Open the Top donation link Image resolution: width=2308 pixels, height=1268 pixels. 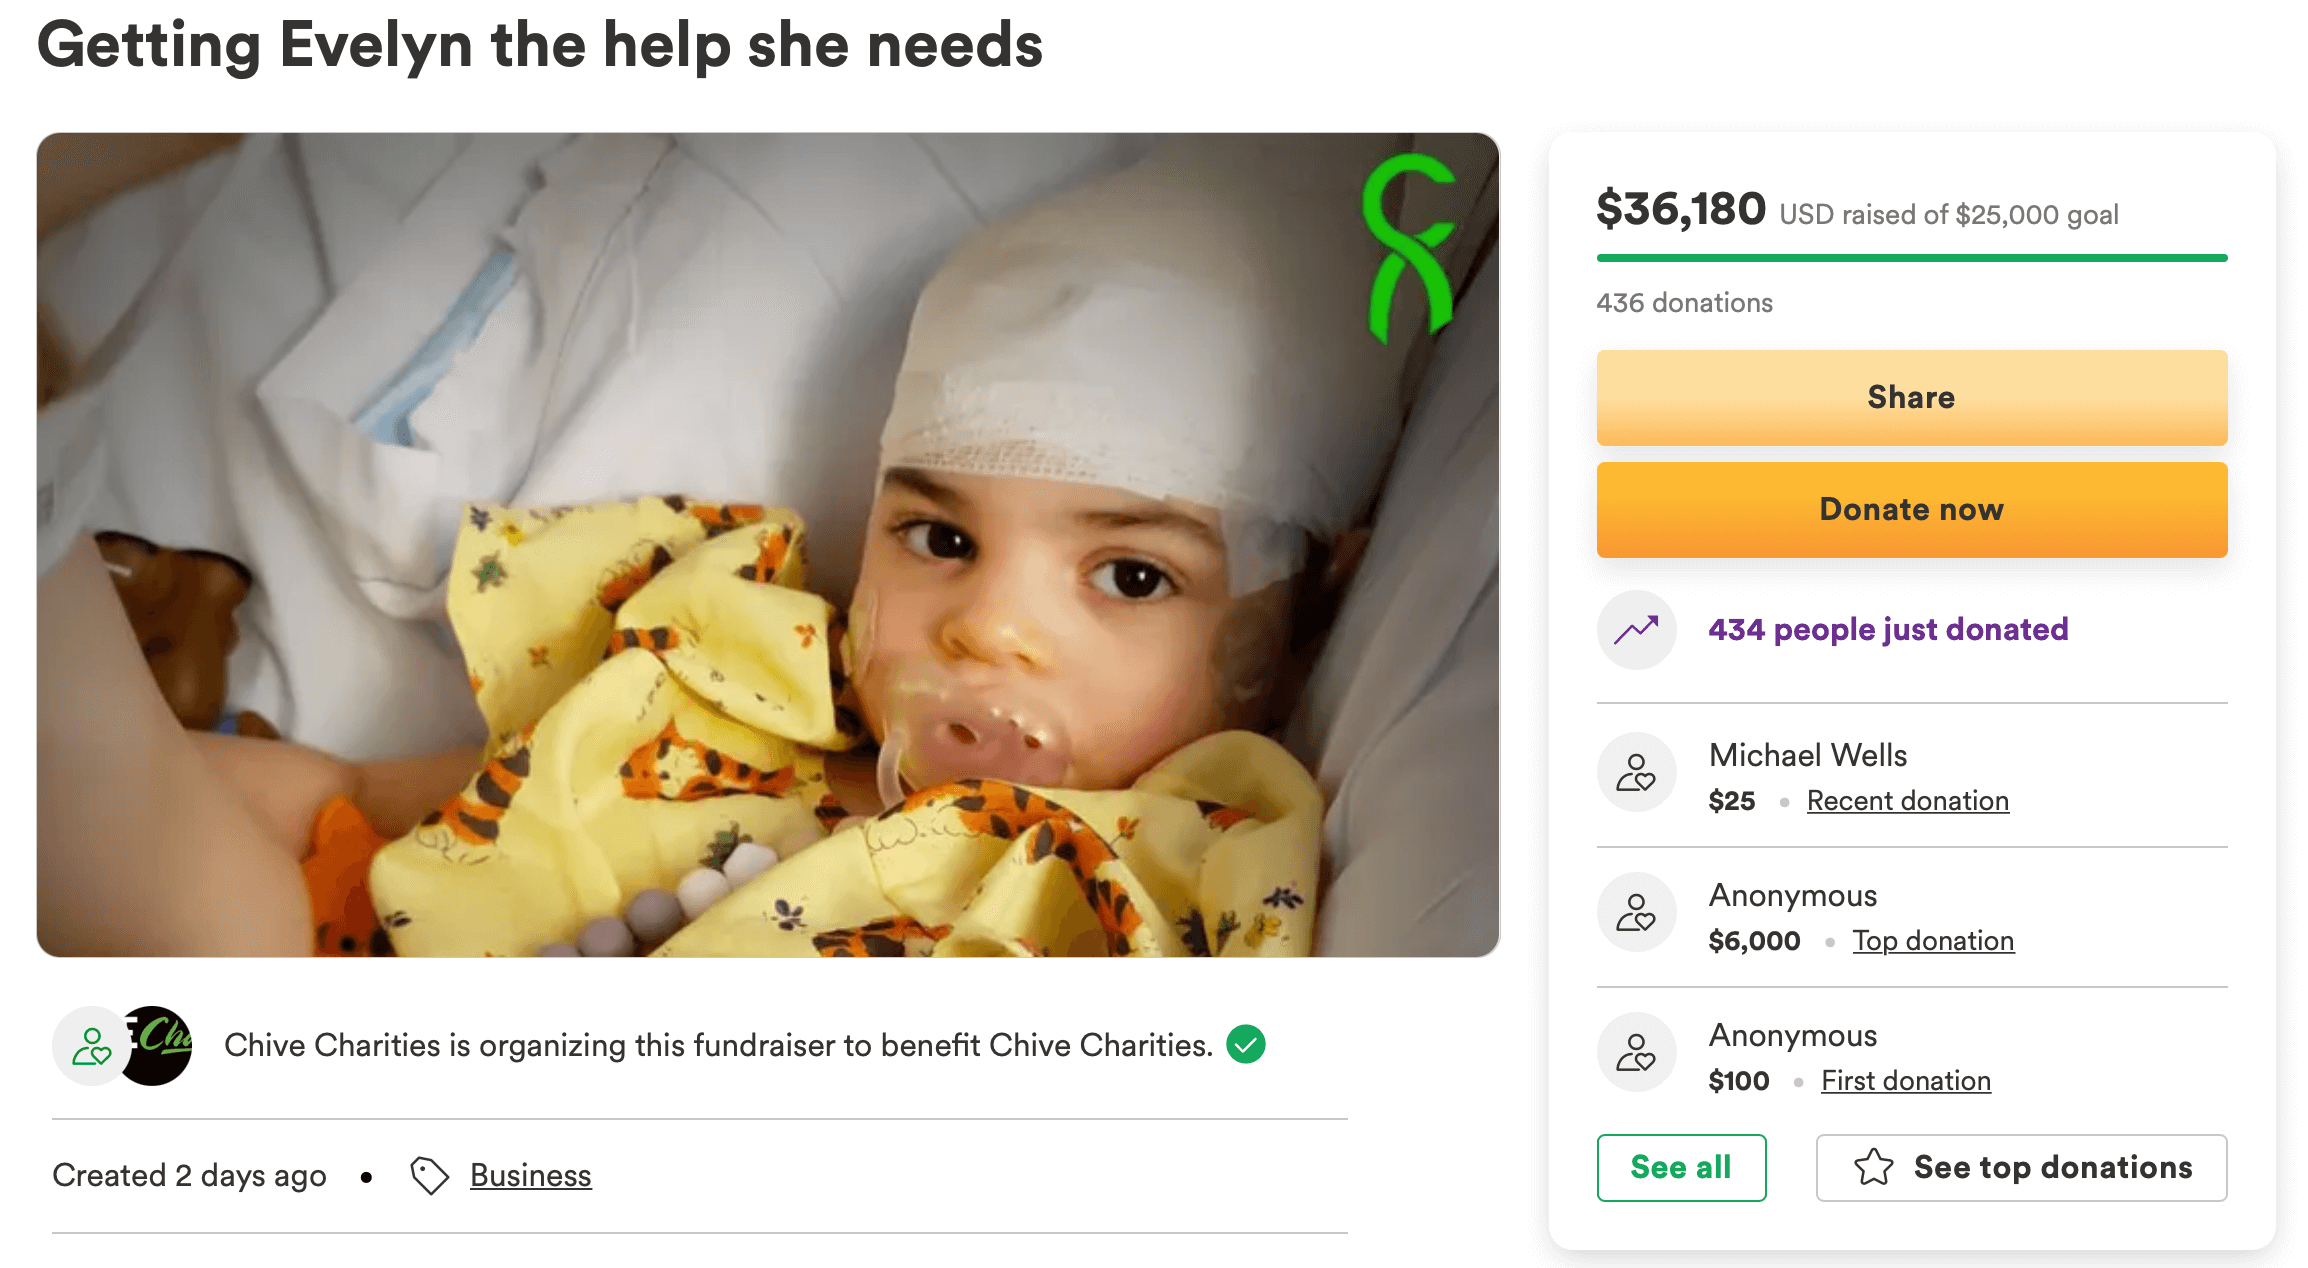pyautogui.click(x=1932, y=941)
